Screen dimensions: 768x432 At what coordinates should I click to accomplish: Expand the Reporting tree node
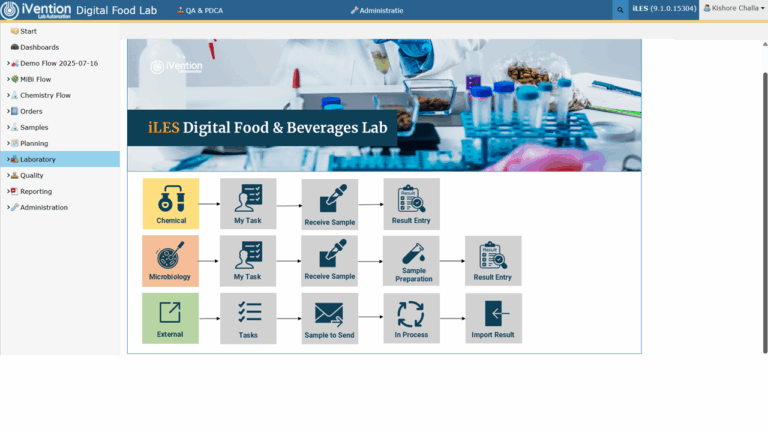coord(8,191)
